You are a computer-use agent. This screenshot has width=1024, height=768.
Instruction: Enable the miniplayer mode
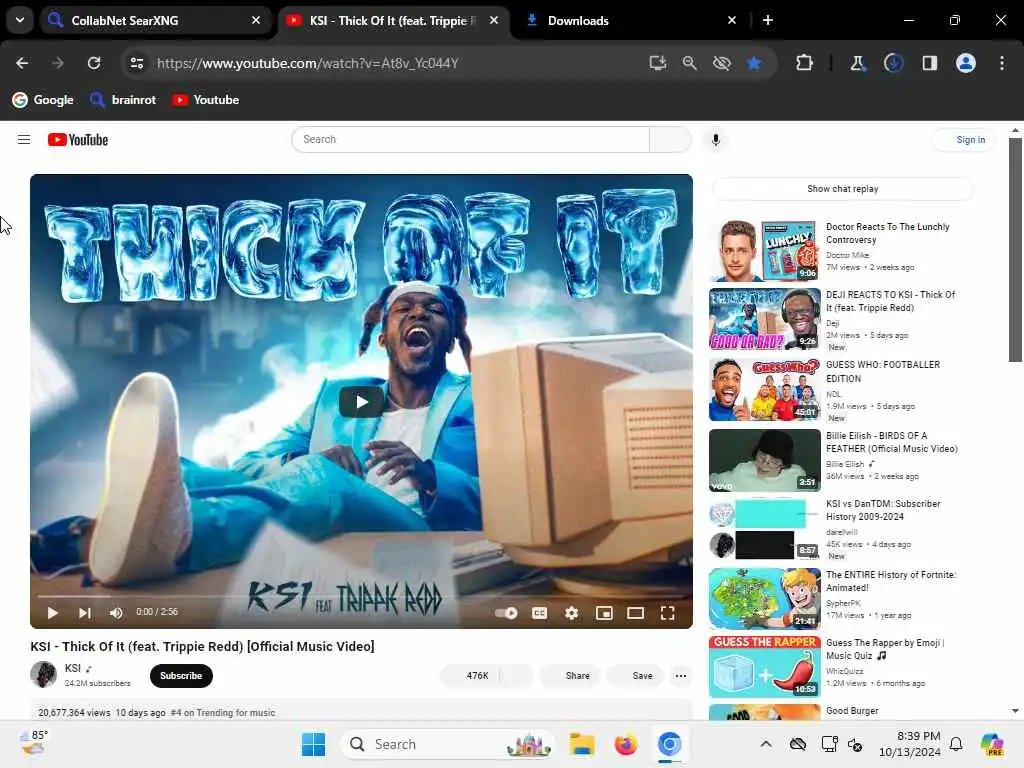[604, 613]
